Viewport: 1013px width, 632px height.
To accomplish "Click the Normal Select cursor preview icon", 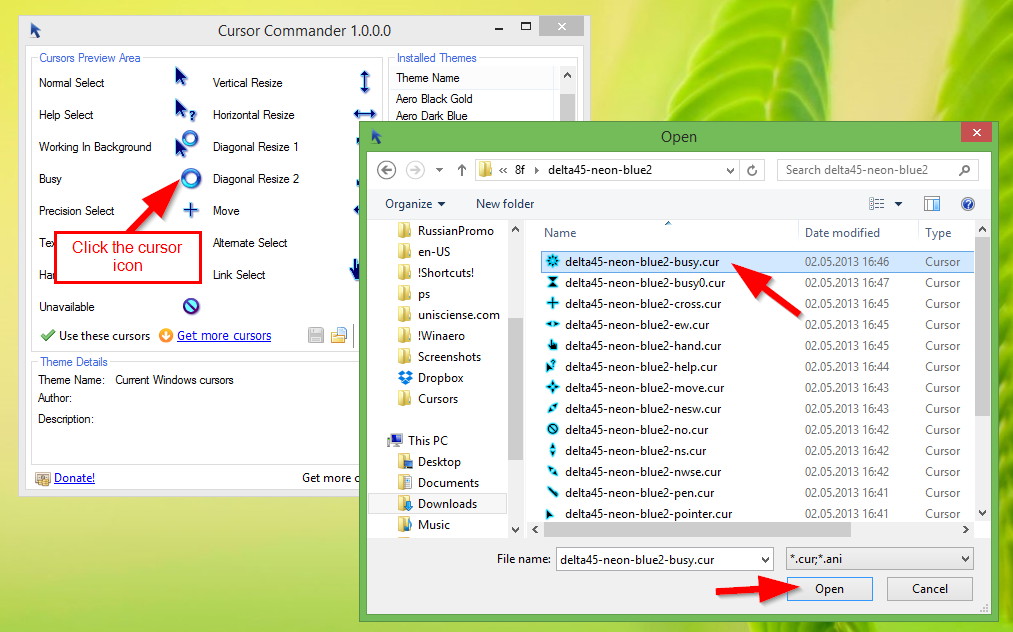I will click(x=181, y=76).
